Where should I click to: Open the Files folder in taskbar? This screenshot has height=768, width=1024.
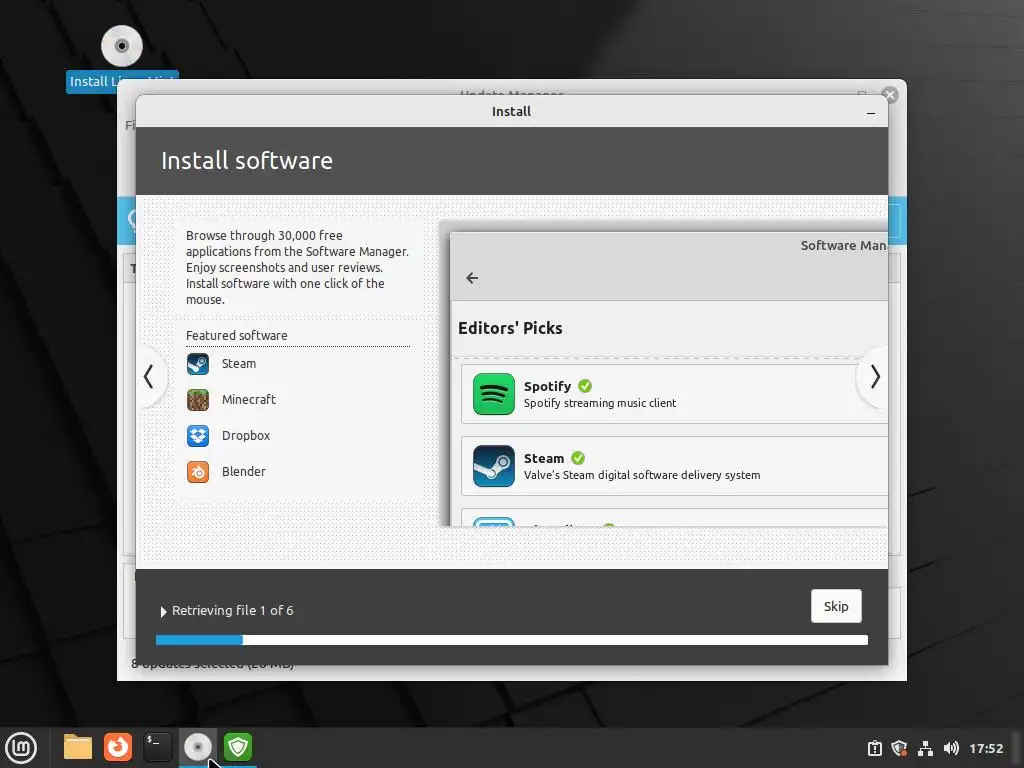click(78, 747)
